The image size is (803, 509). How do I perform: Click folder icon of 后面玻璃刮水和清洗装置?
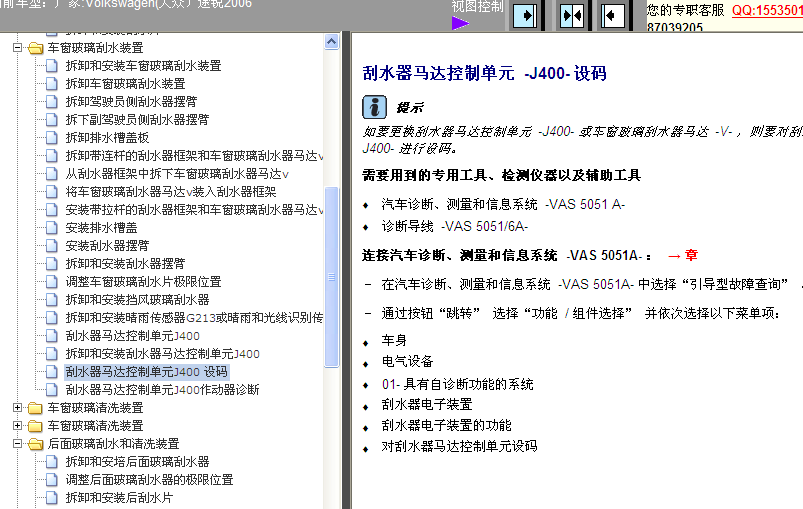pyautogui.click(x=35, y=444)
